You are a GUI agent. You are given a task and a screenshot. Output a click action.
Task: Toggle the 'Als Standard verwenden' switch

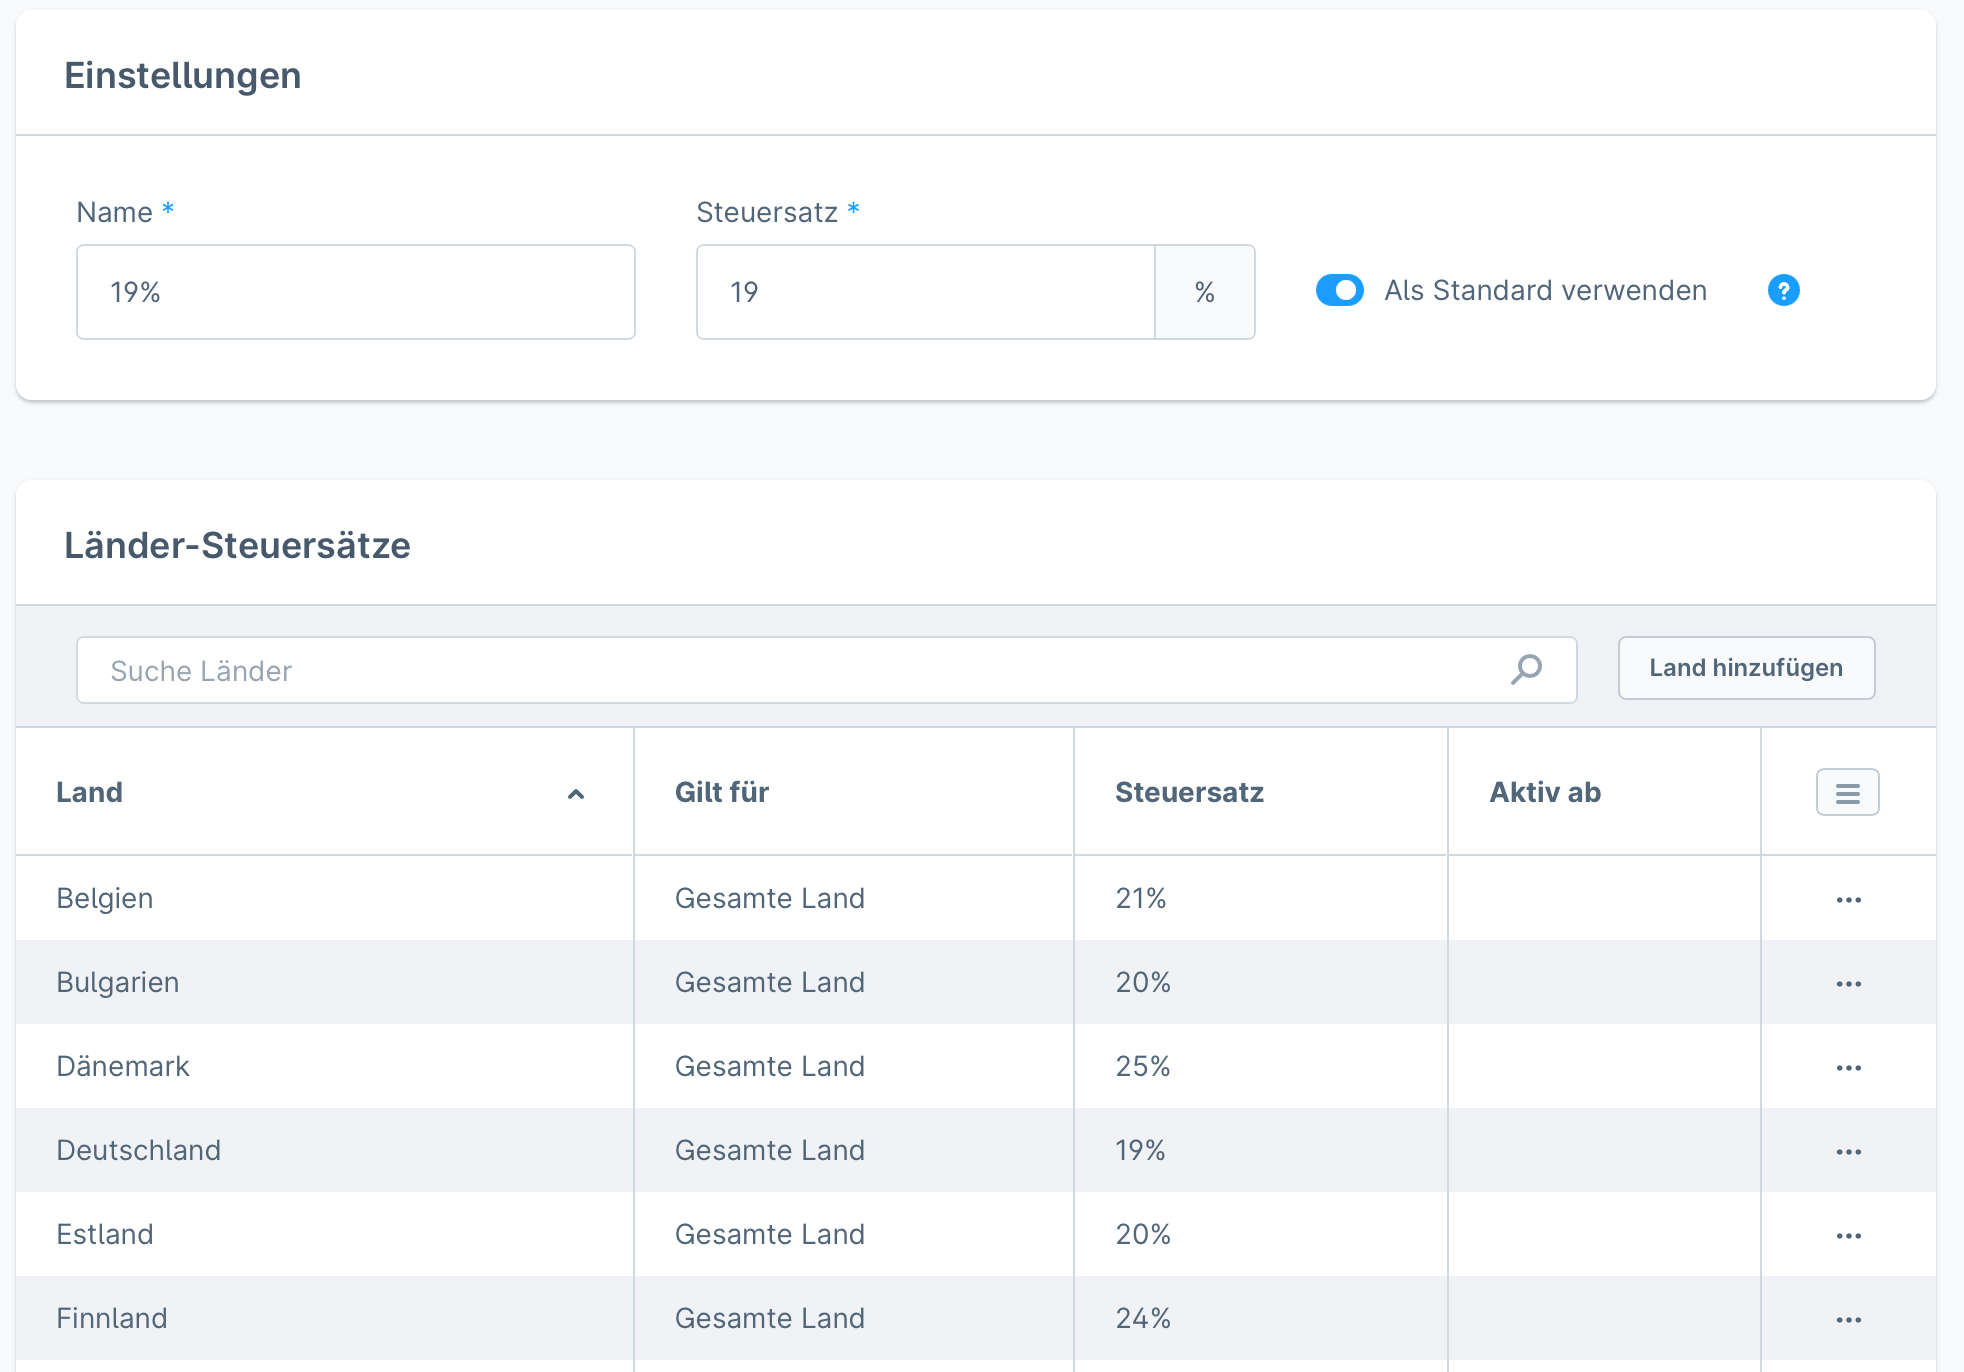[x=1340, y=290]
